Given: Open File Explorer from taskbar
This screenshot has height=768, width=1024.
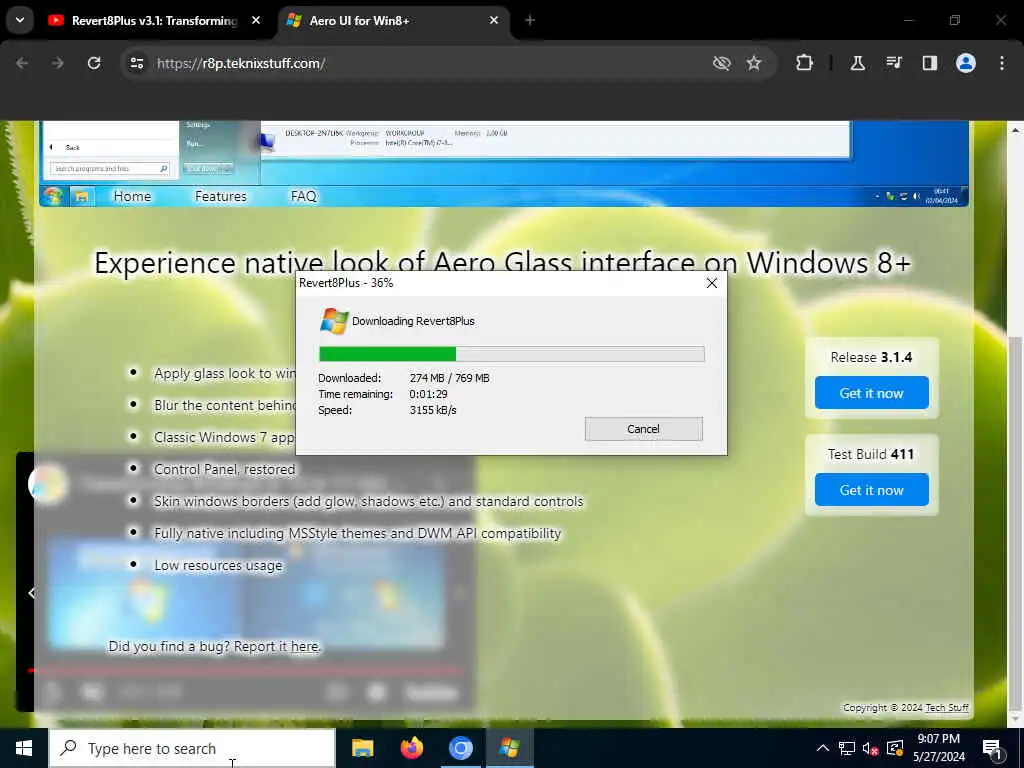Looking at the screenshot, I should [362, 748].
